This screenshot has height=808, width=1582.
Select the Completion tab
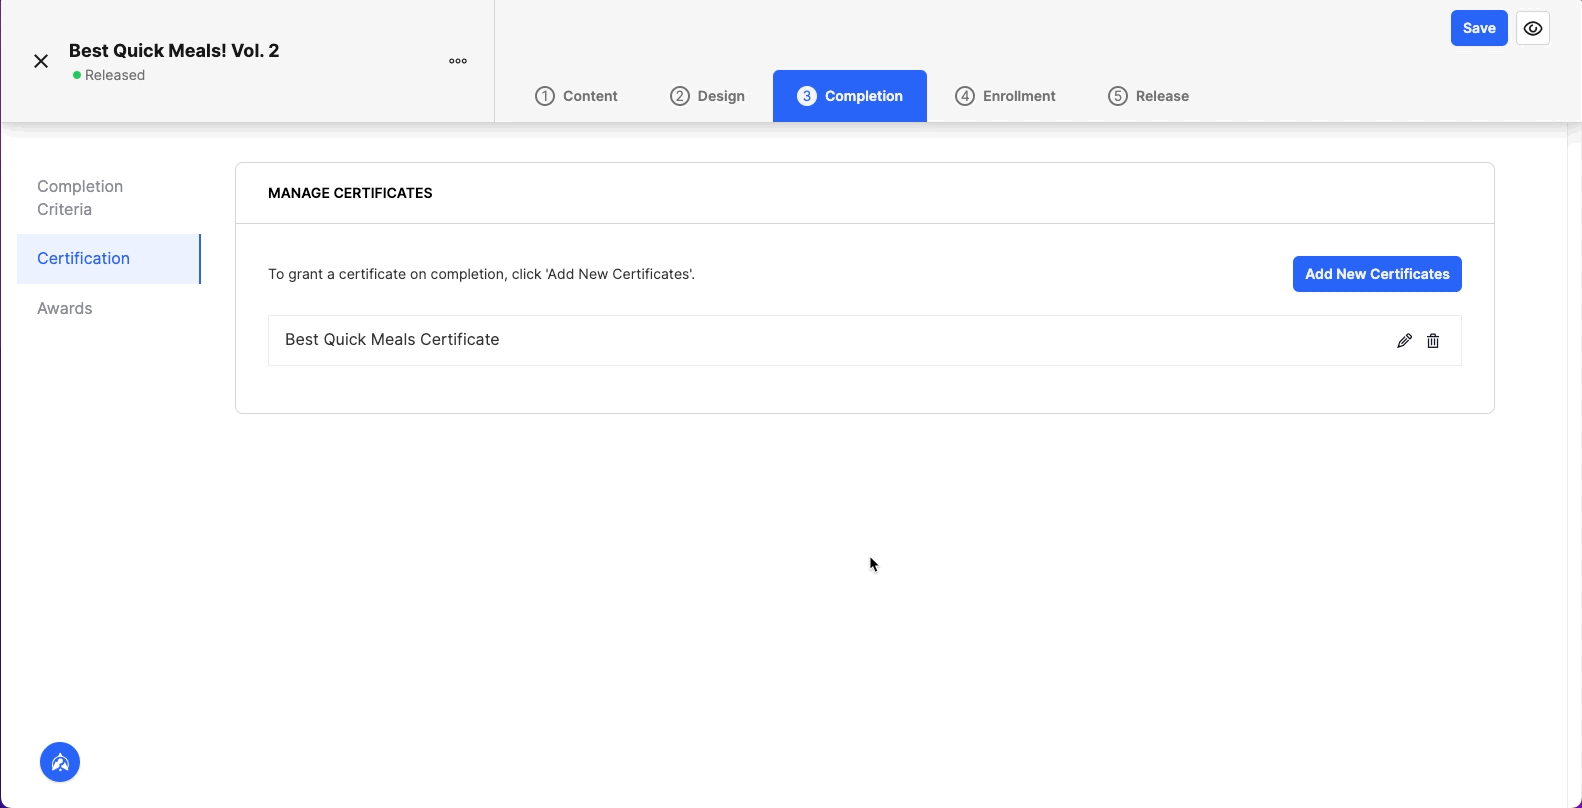(850, 96)
